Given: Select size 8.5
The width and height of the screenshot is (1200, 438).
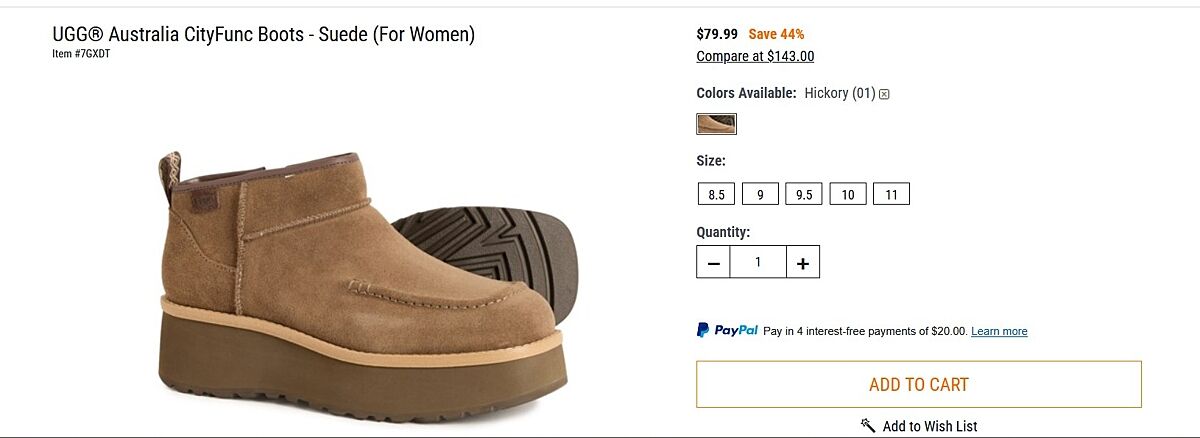Looking at the screenshot, I should pyautogui.click(x=716, y=194).
